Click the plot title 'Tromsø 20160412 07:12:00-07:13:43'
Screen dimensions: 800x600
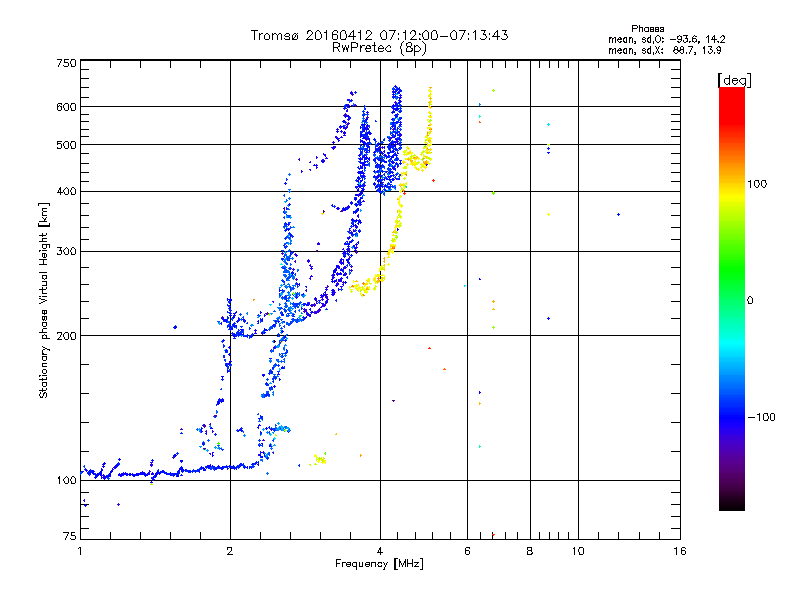point(379,35)
